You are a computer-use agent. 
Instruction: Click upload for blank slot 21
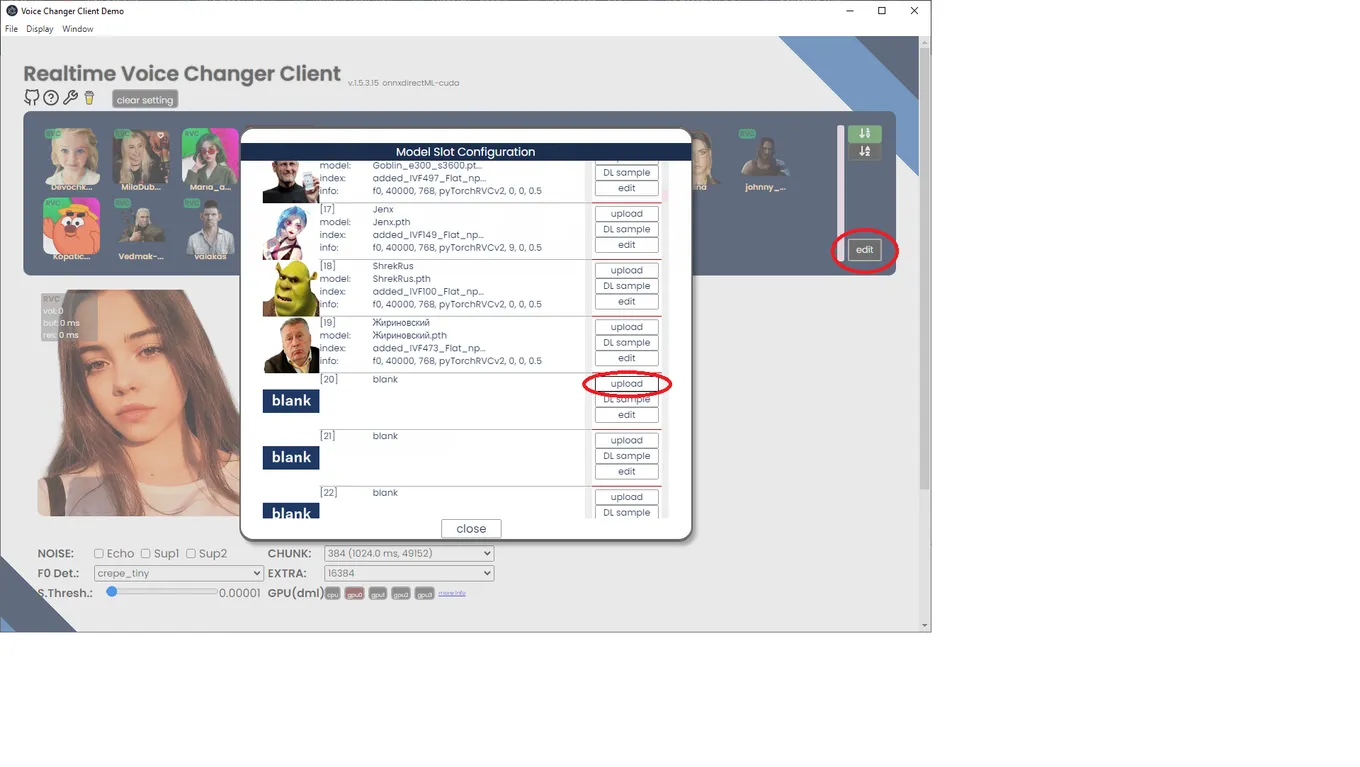(x=627, y=440)
